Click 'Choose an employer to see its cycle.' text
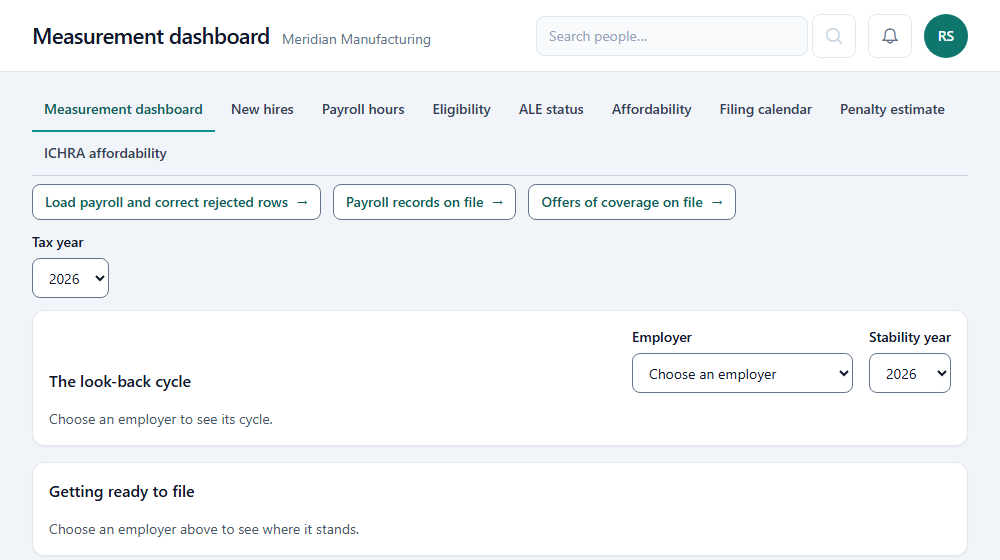Screen dimensions: 1000x560 [161, 420]
